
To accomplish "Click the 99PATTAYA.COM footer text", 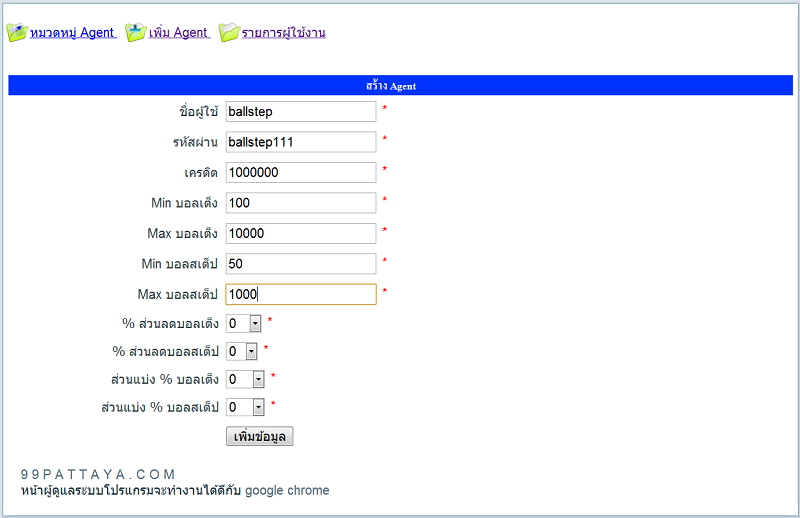I will coord(98,474).
